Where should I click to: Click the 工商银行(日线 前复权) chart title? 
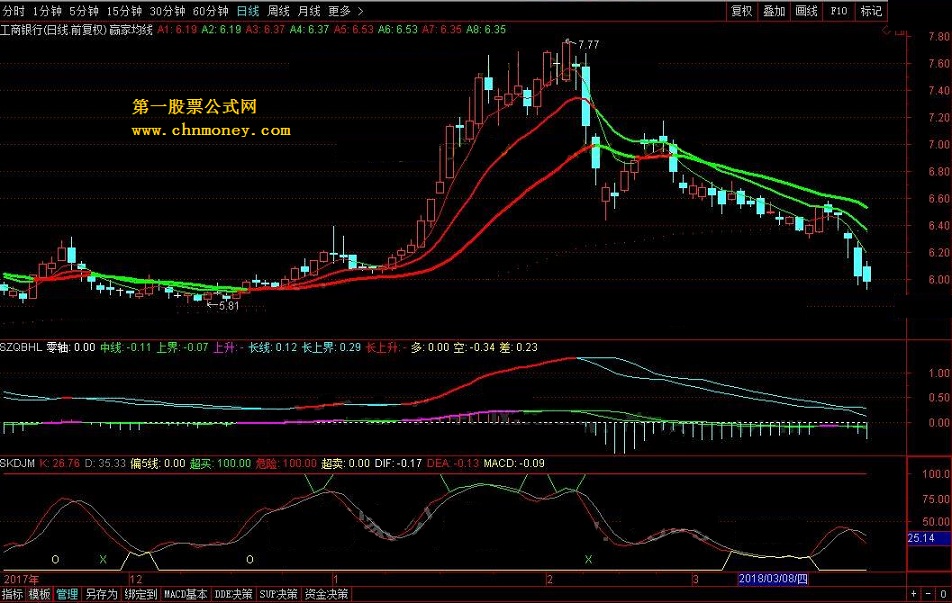click(53, 29)
